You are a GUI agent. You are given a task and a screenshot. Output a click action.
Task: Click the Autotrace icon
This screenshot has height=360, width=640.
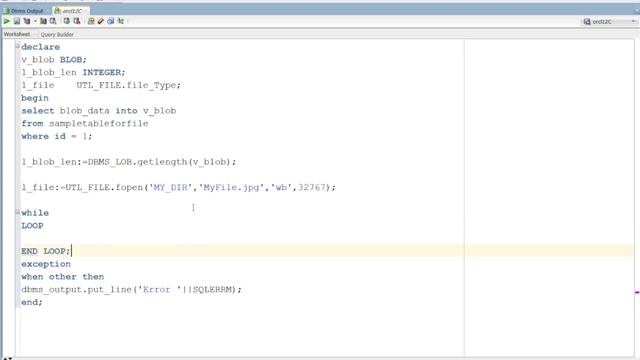click(x=43, y=21)
